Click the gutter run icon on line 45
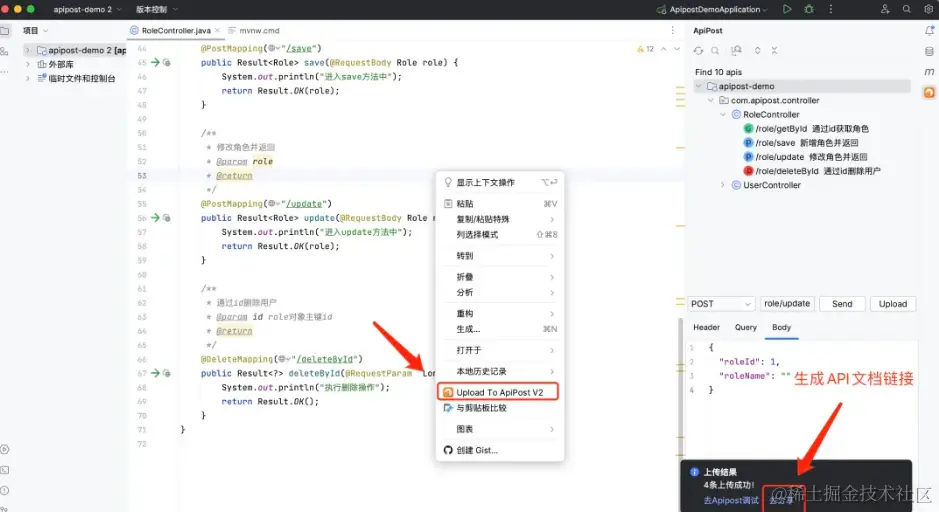 pos(155,62)
